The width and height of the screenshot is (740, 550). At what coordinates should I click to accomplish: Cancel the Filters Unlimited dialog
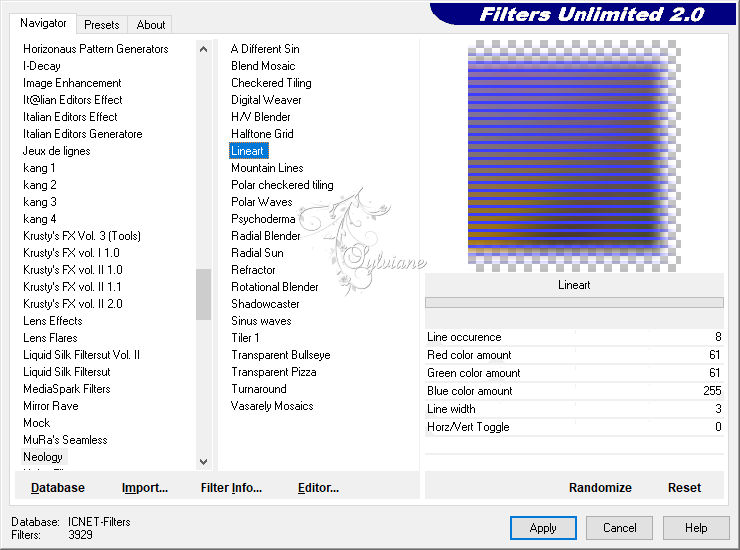(x=619, y=528)
